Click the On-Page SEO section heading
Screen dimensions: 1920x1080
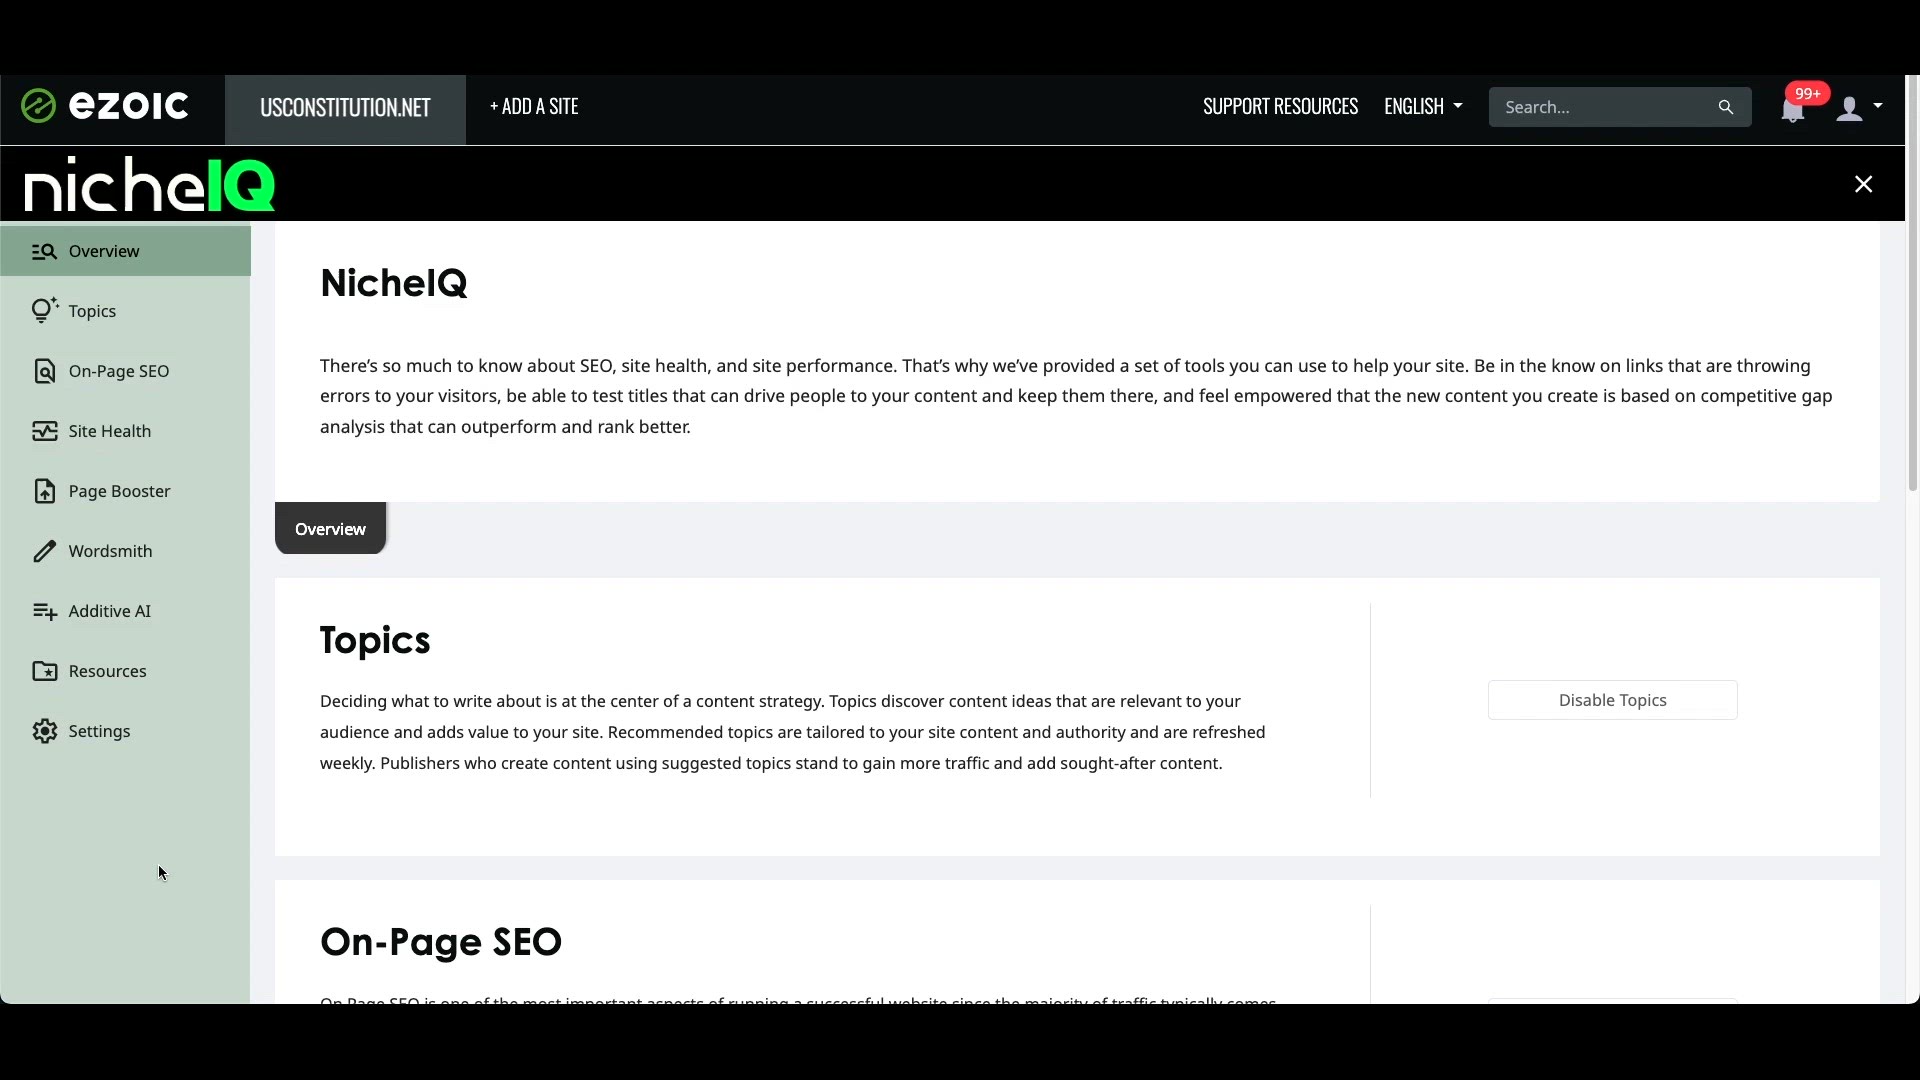[x=441, y=942]
